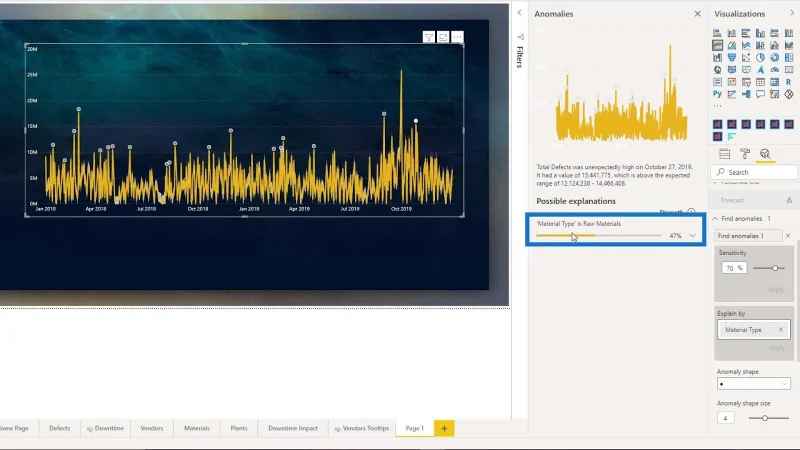Image resolution: width=800 pixels, height=450 pixels.
Task: Select the Page 1 tab
Action: pyautogui.click(x=415, y=428)
